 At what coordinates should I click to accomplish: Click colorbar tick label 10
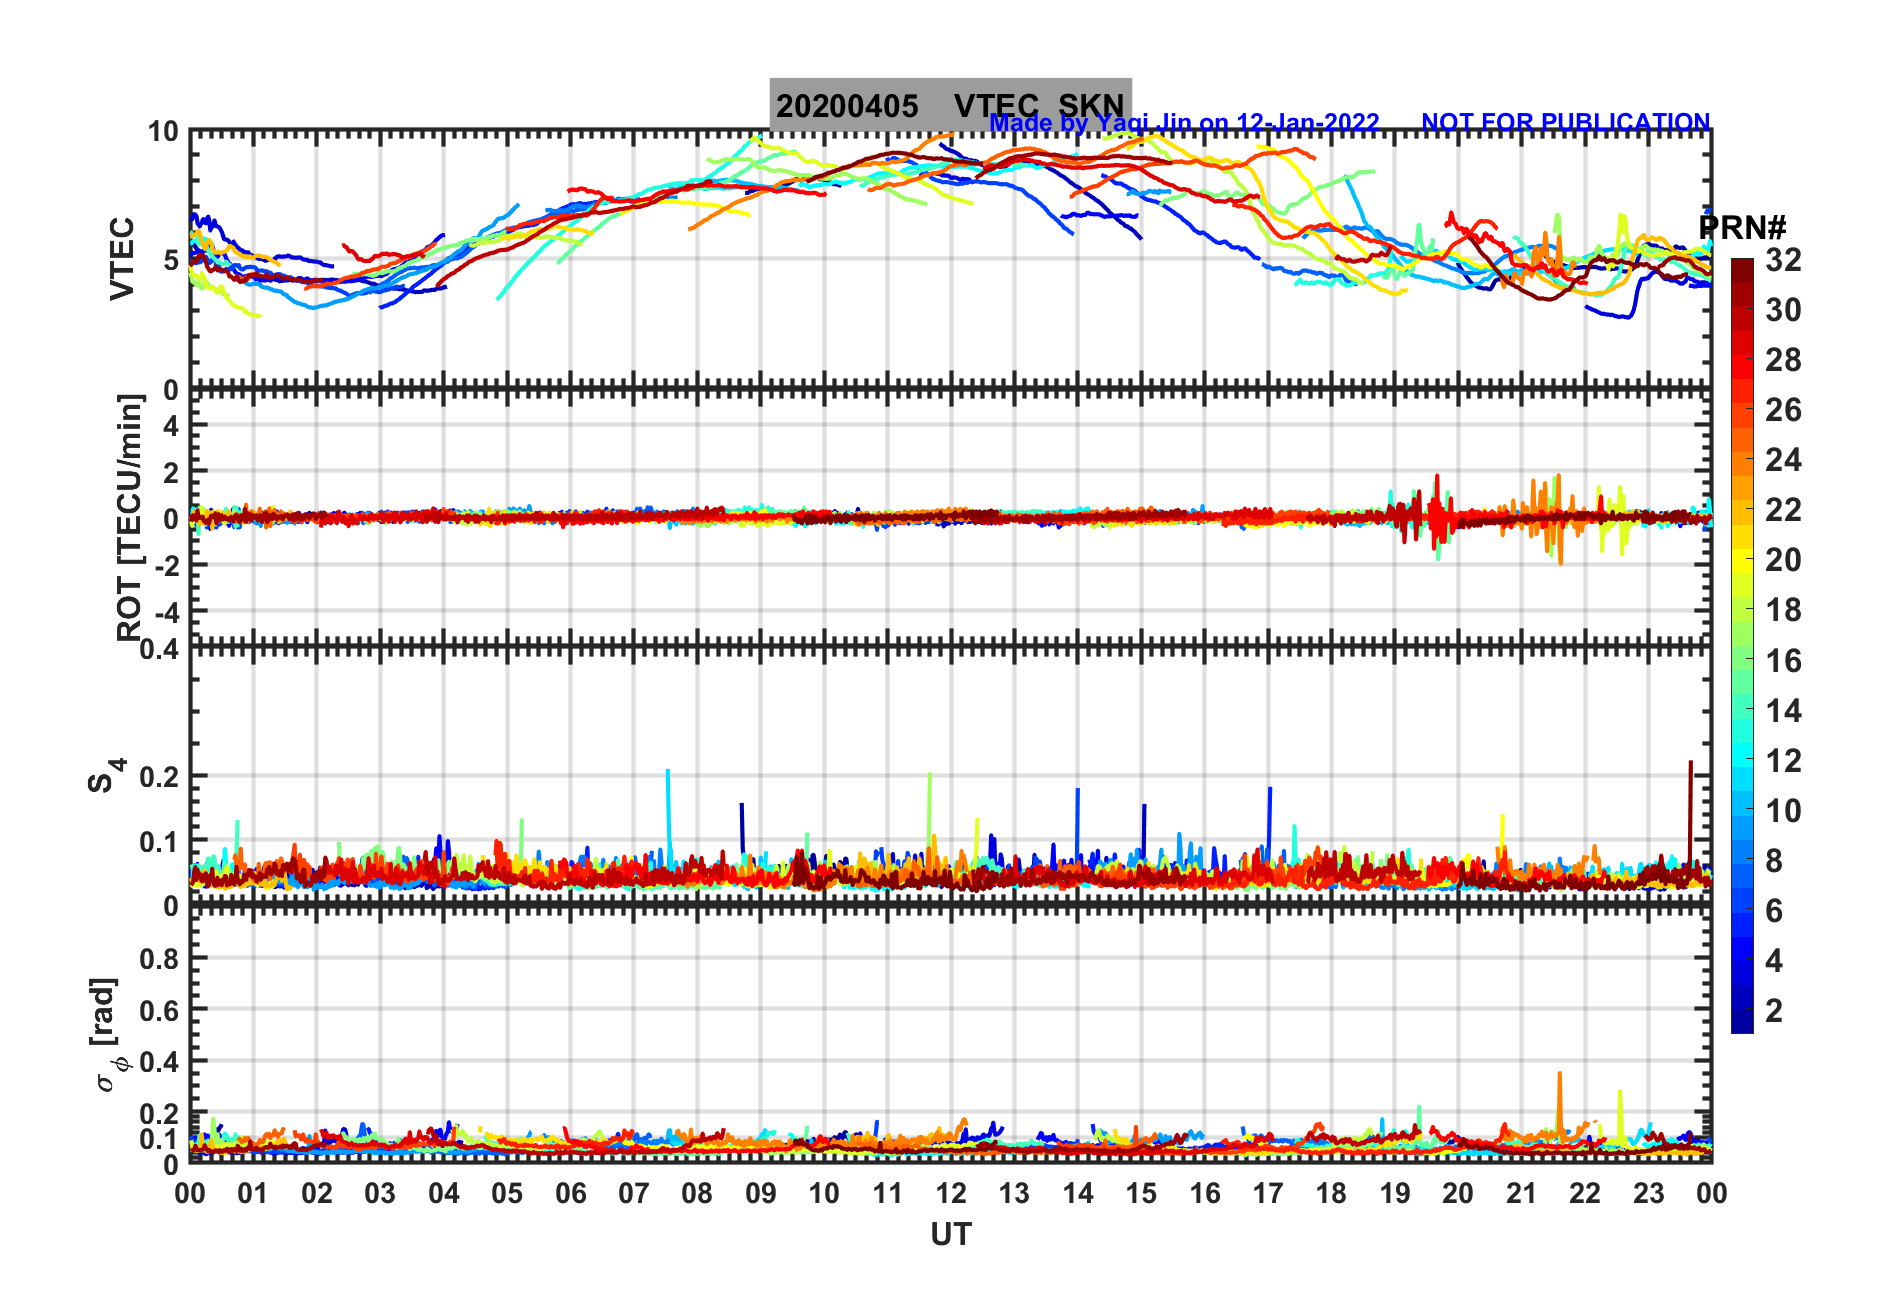point(1783,810)
